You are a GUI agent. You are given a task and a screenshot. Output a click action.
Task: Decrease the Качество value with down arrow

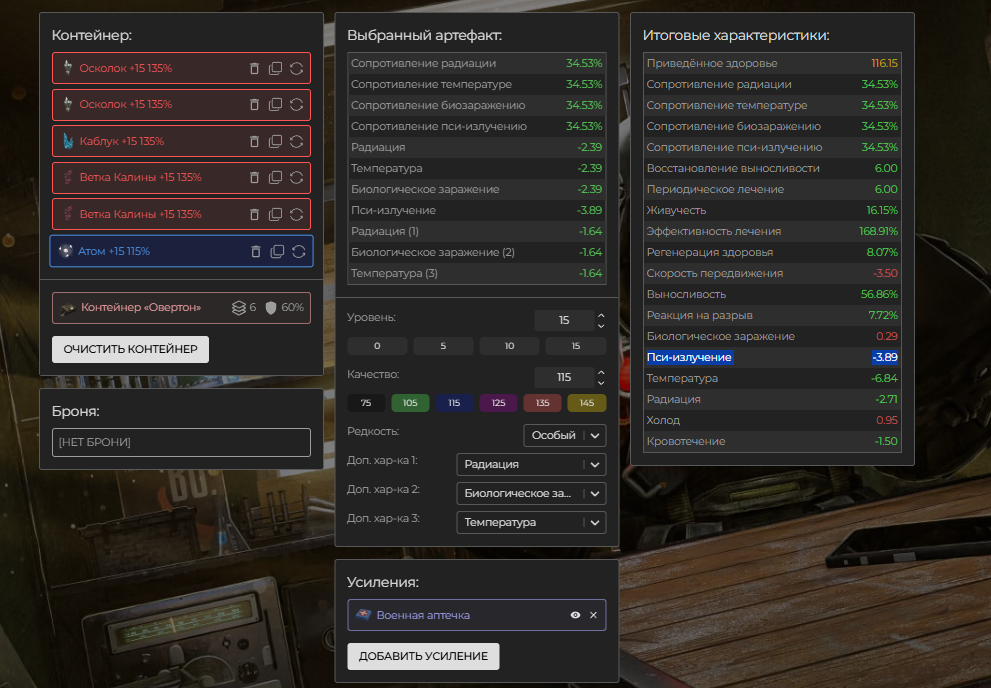[601, 382]
